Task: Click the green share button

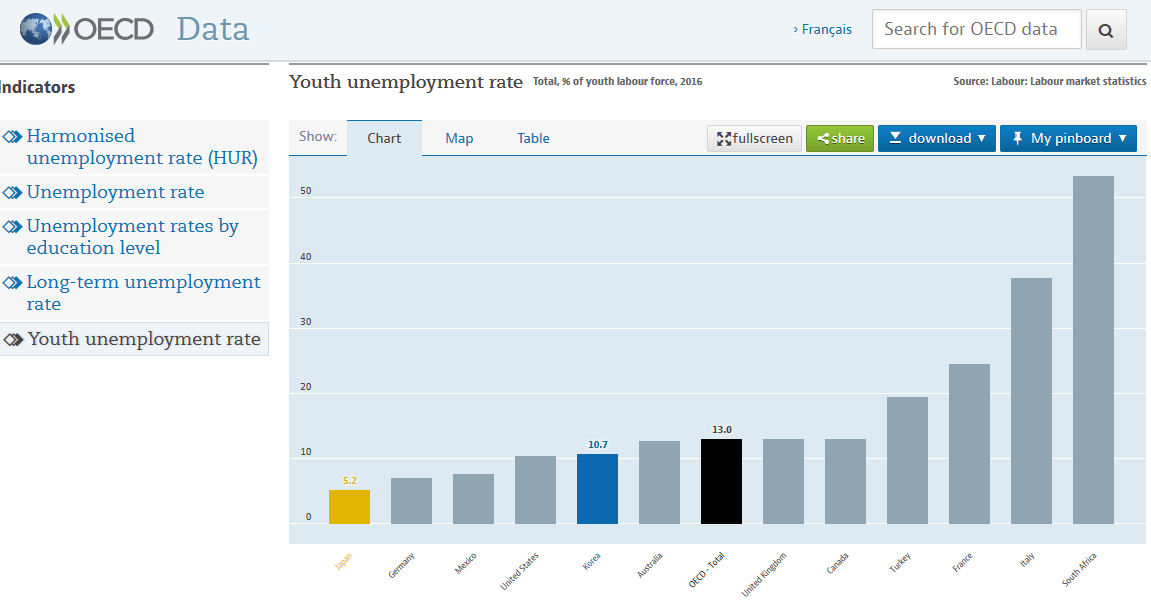Action: tap(840, 138)
